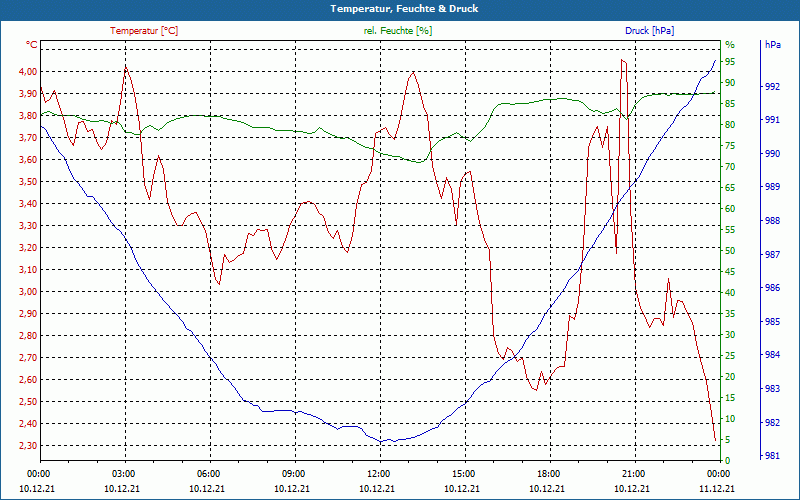This screenshot has width=800, height=500.
Task: Click blue pressure axis value '988'
Action: [773, 221]
